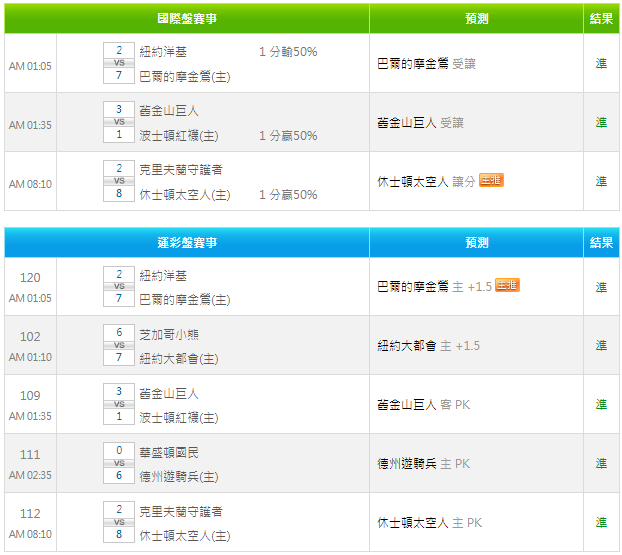Click the prediction 舊金山巨人 受讓
This screenshot has width=622, height=555.
click(420, 123)
